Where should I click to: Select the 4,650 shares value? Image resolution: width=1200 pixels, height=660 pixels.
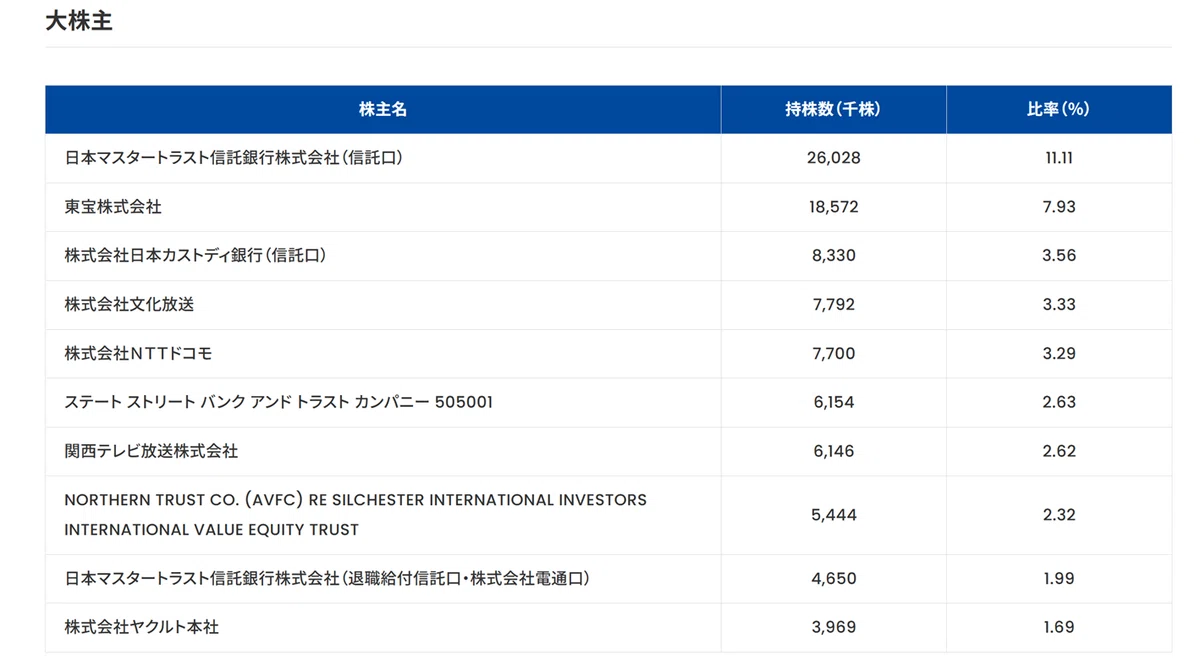click(x=834, y=578)
